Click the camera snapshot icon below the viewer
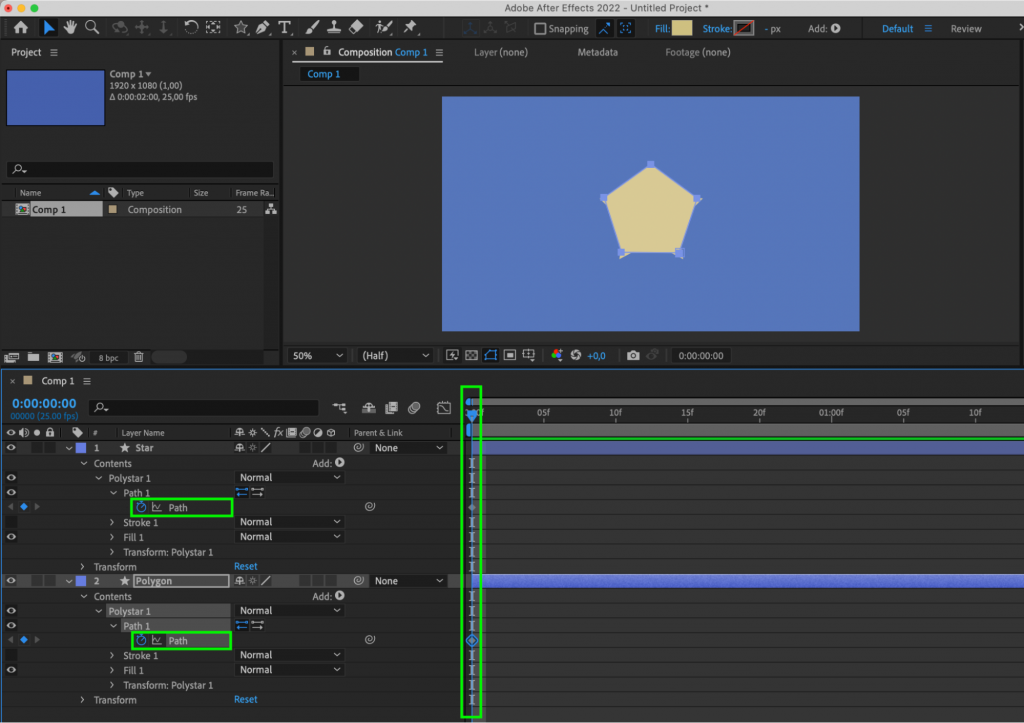The width and height of the screenshot is (1024, 723). 632,355
